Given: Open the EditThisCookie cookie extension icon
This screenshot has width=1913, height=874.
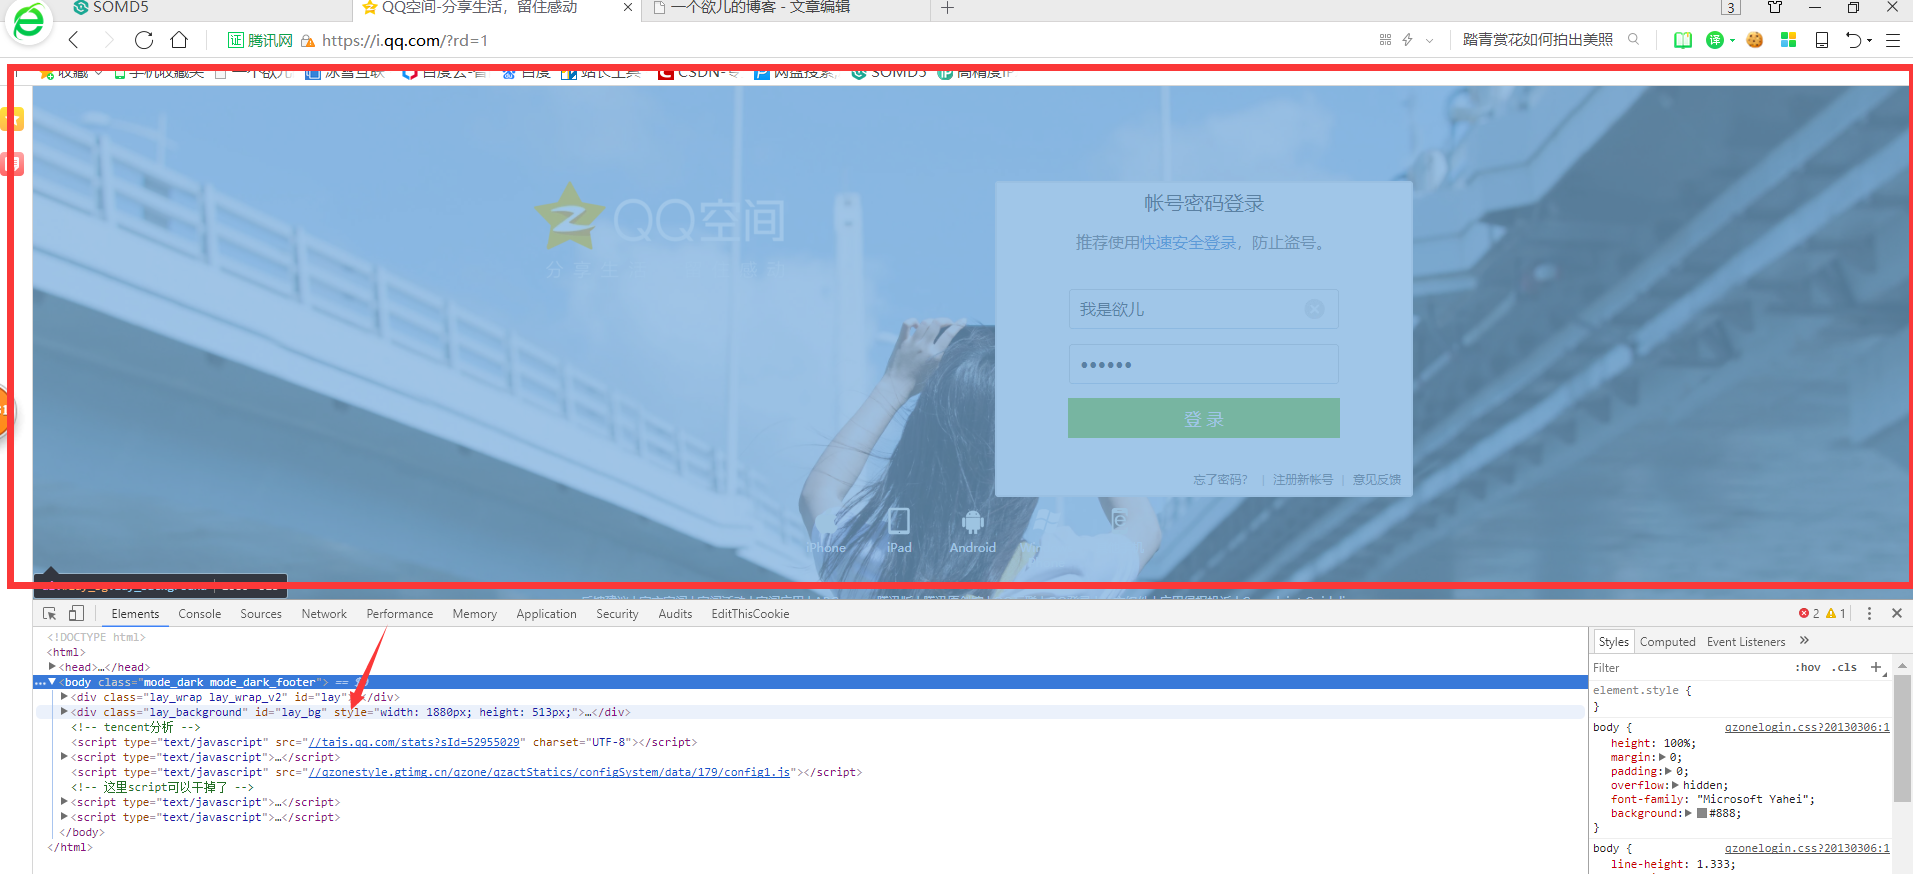Looking at the screenshot, I should (x=1755, y=40).
